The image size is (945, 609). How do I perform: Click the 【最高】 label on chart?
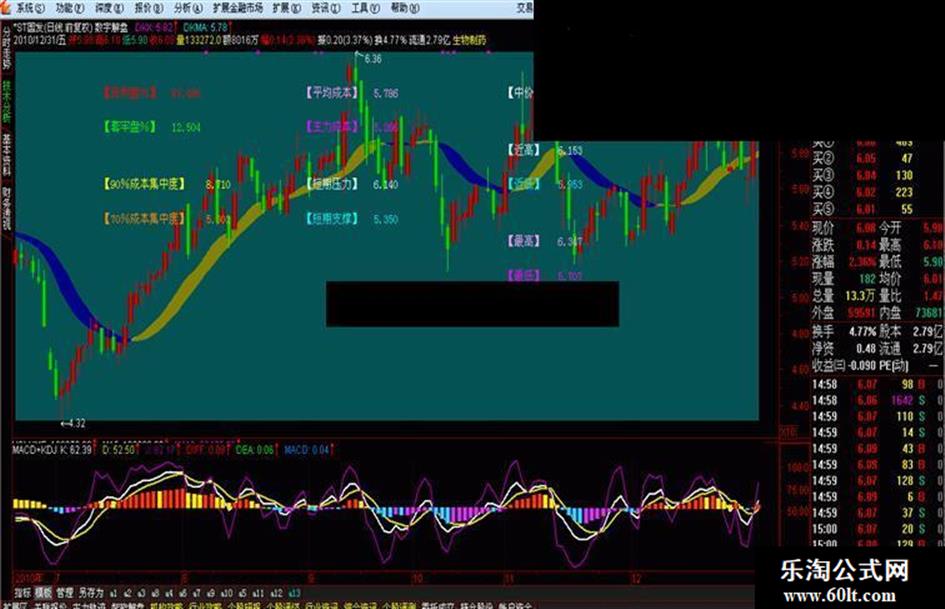(524, 241)
